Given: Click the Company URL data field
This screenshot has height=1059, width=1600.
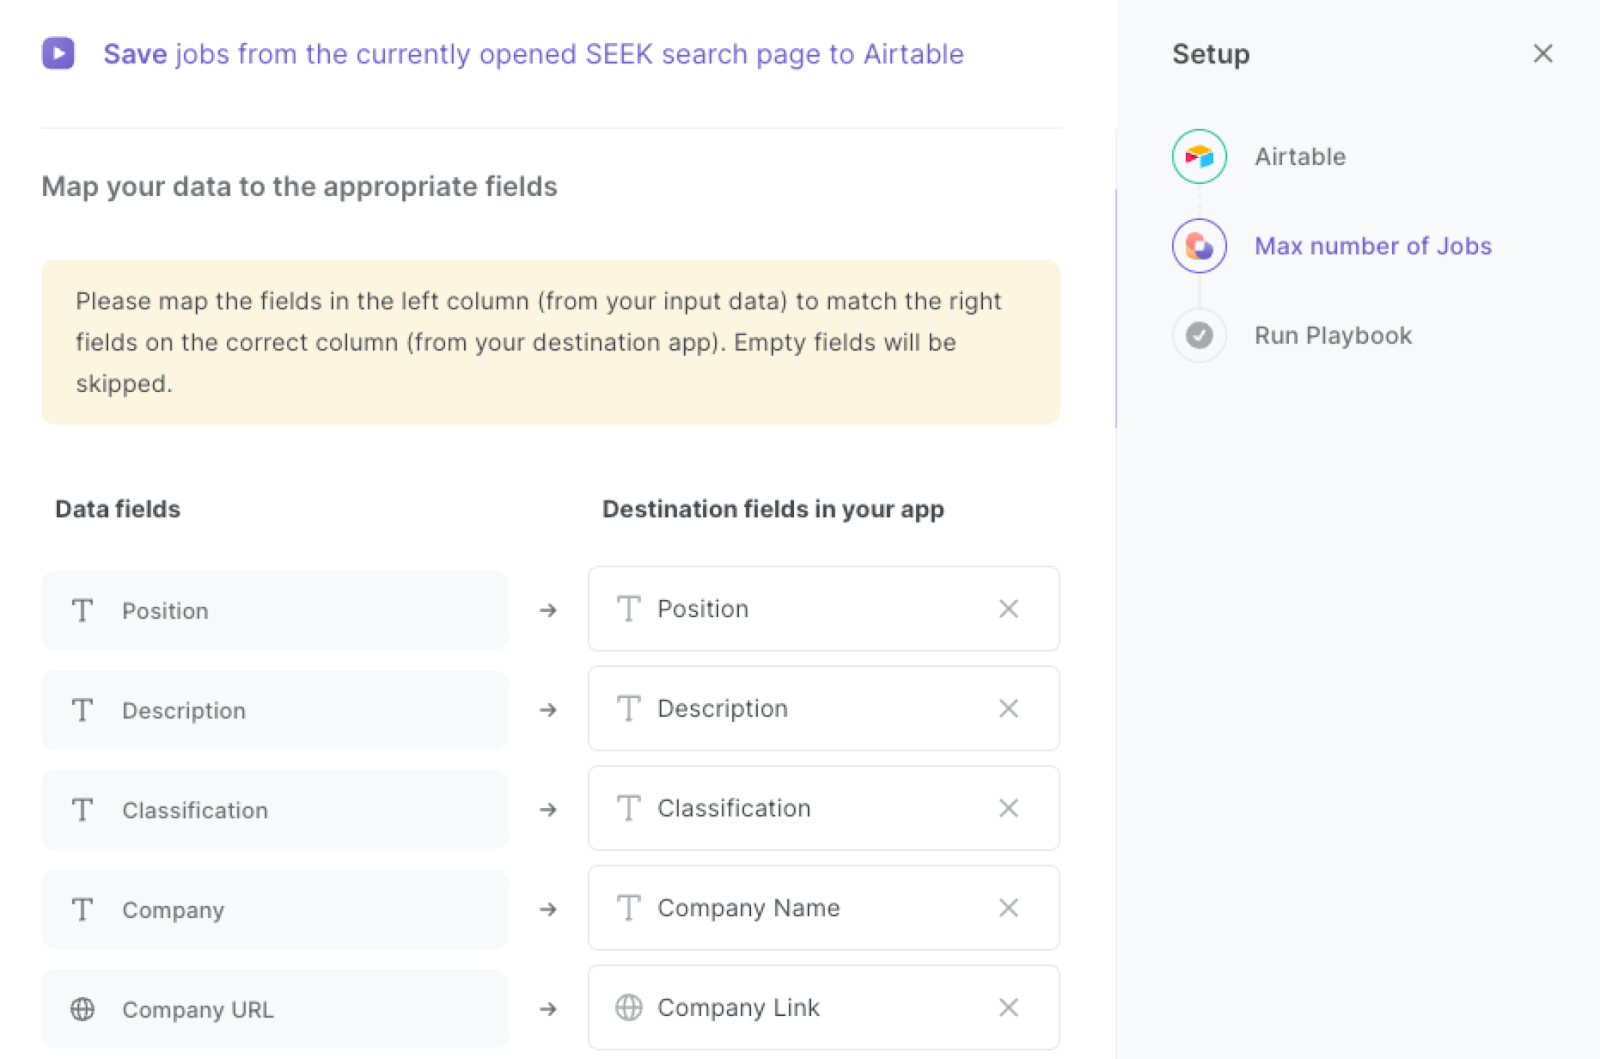Looking at the screenshot, I should (275, 1009).
